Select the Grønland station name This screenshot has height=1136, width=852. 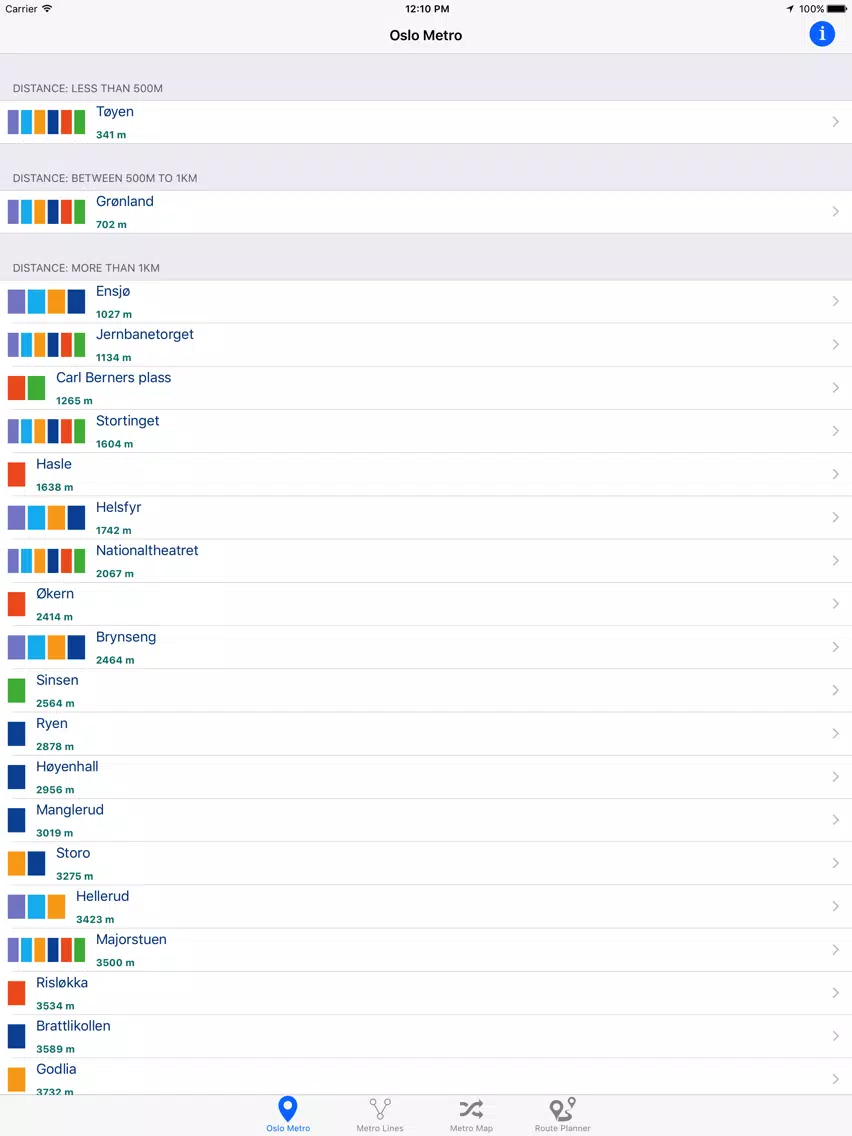[125, 201]
